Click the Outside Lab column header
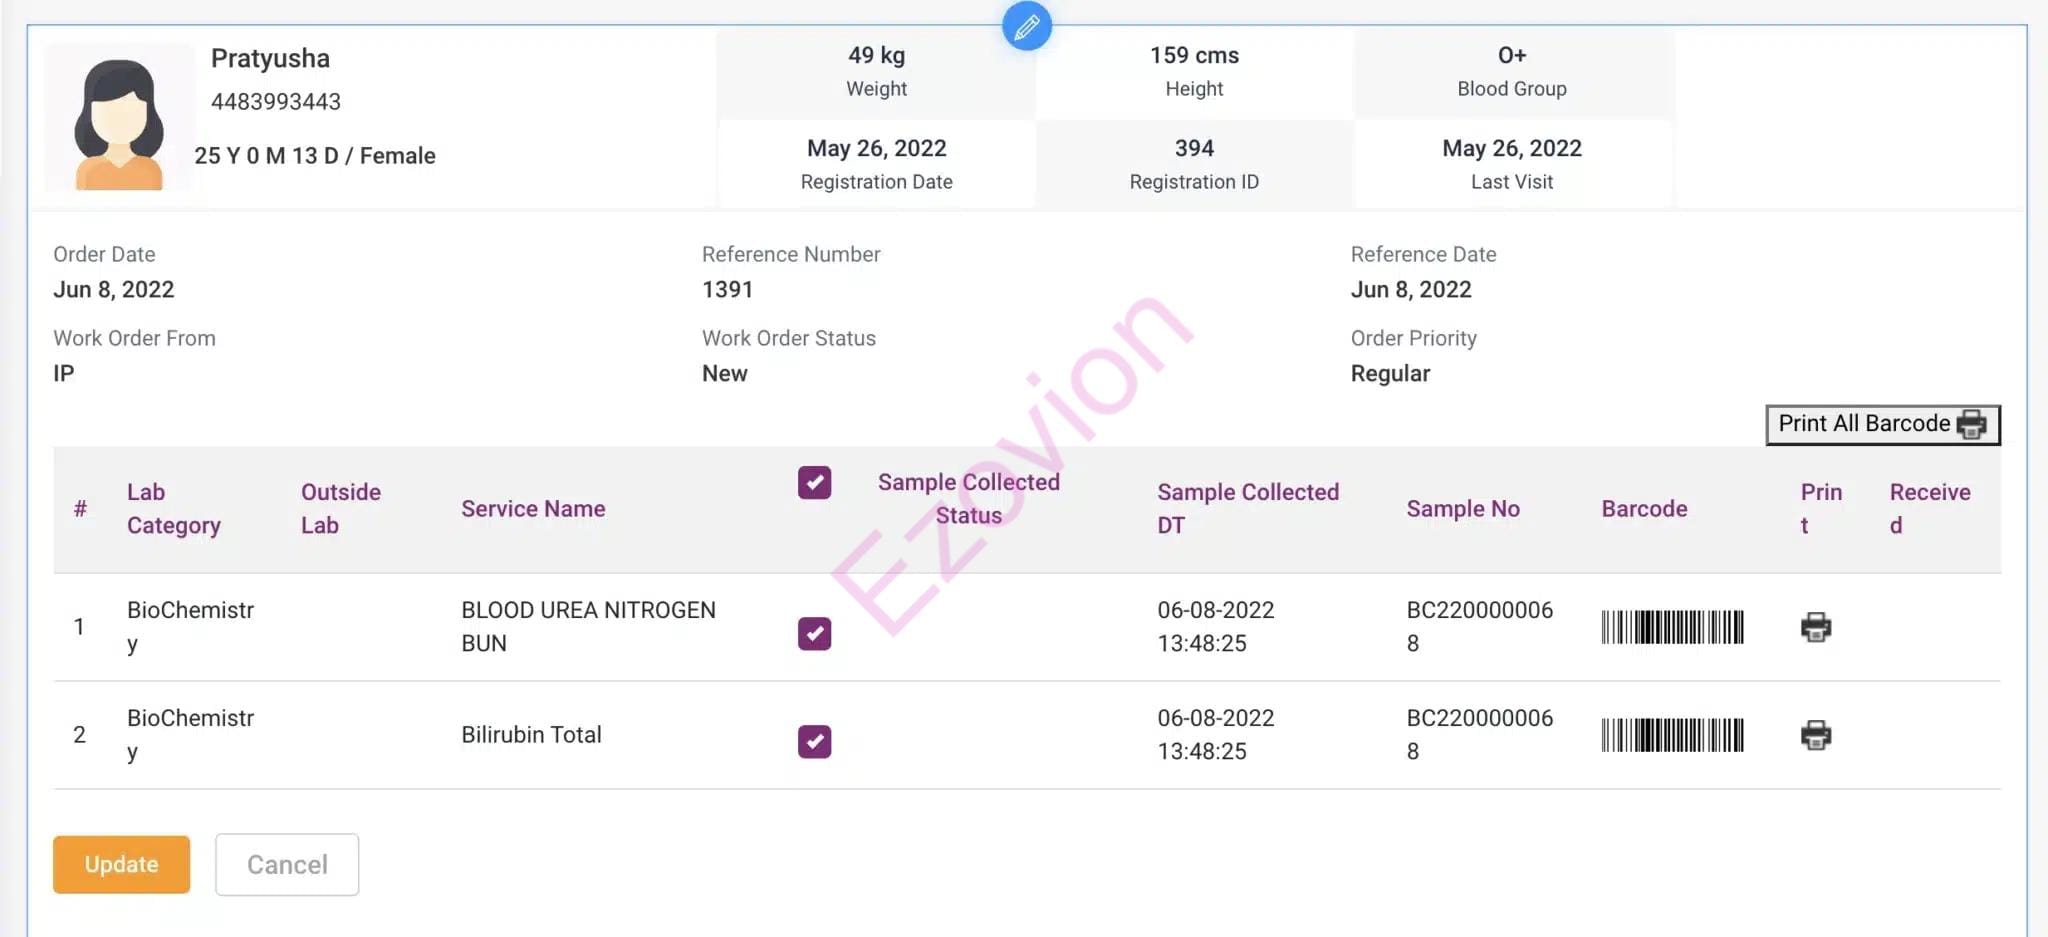 click(x=340, y=509)
